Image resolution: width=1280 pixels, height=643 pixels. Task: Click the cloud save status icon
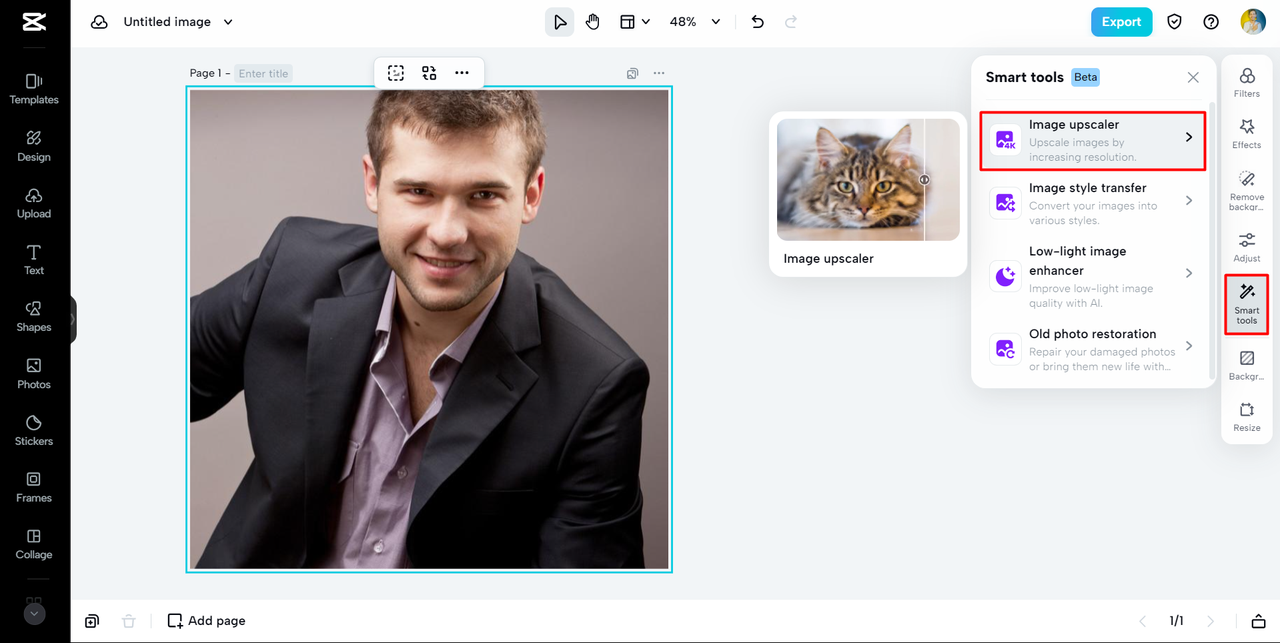[99, 22]
